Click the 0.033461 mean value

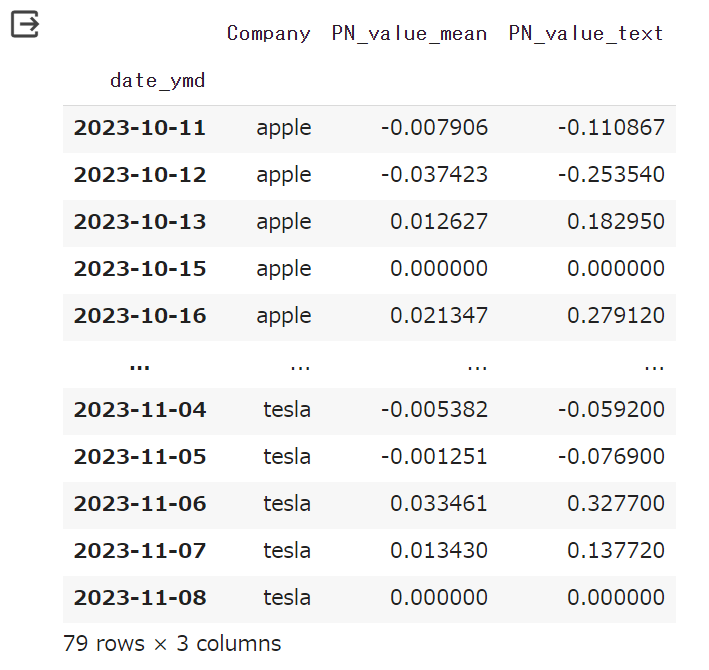[439, 504]
